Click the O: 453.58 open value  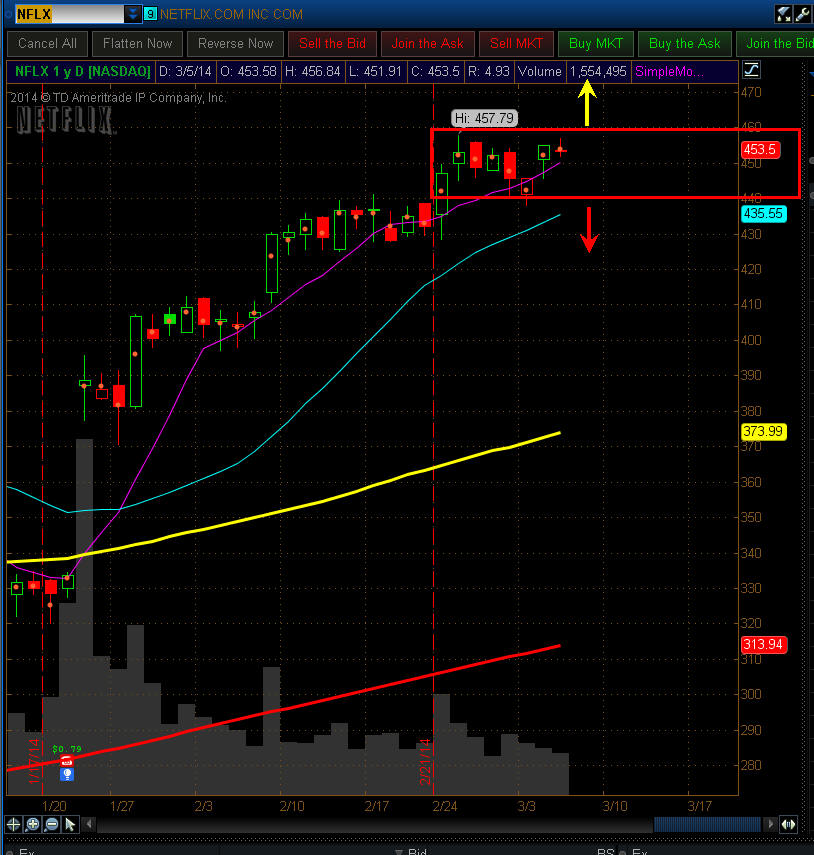tap(248, 71)
